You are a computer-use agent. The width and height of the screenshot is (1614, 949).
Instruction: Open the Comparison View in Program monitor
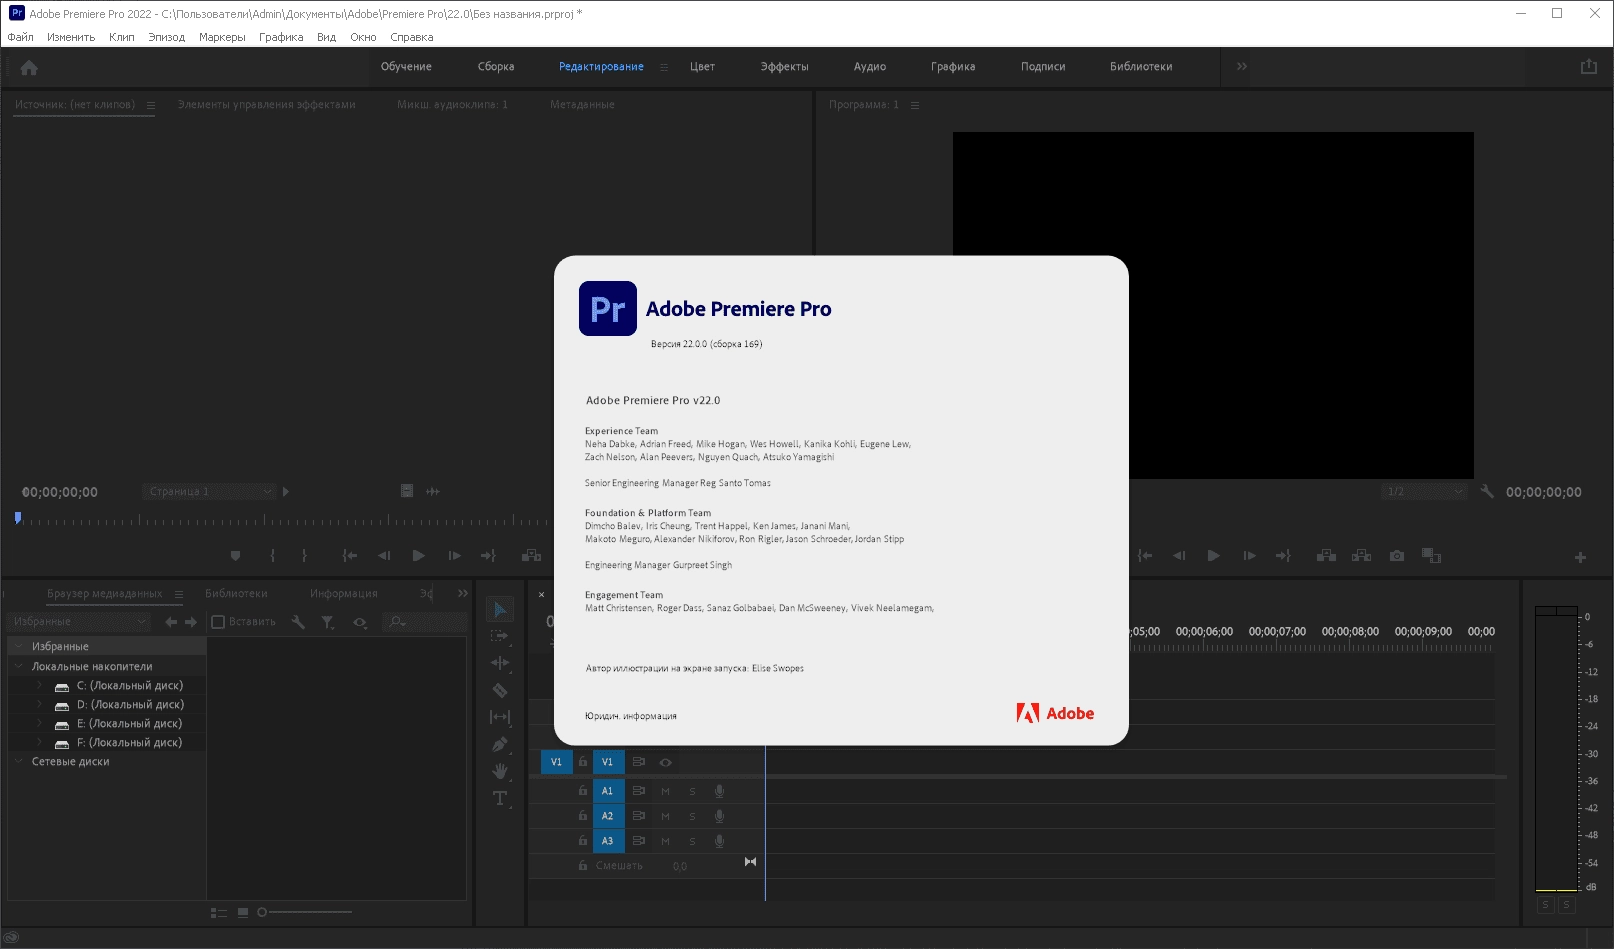[x=1432, y=556]
